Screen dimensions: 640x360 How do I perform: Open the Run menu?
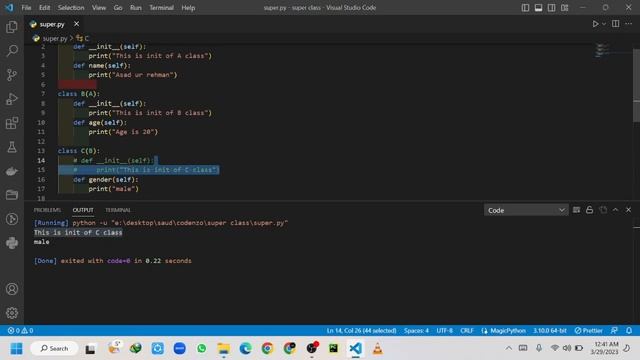pyautogui.click(x=136, y=8)
